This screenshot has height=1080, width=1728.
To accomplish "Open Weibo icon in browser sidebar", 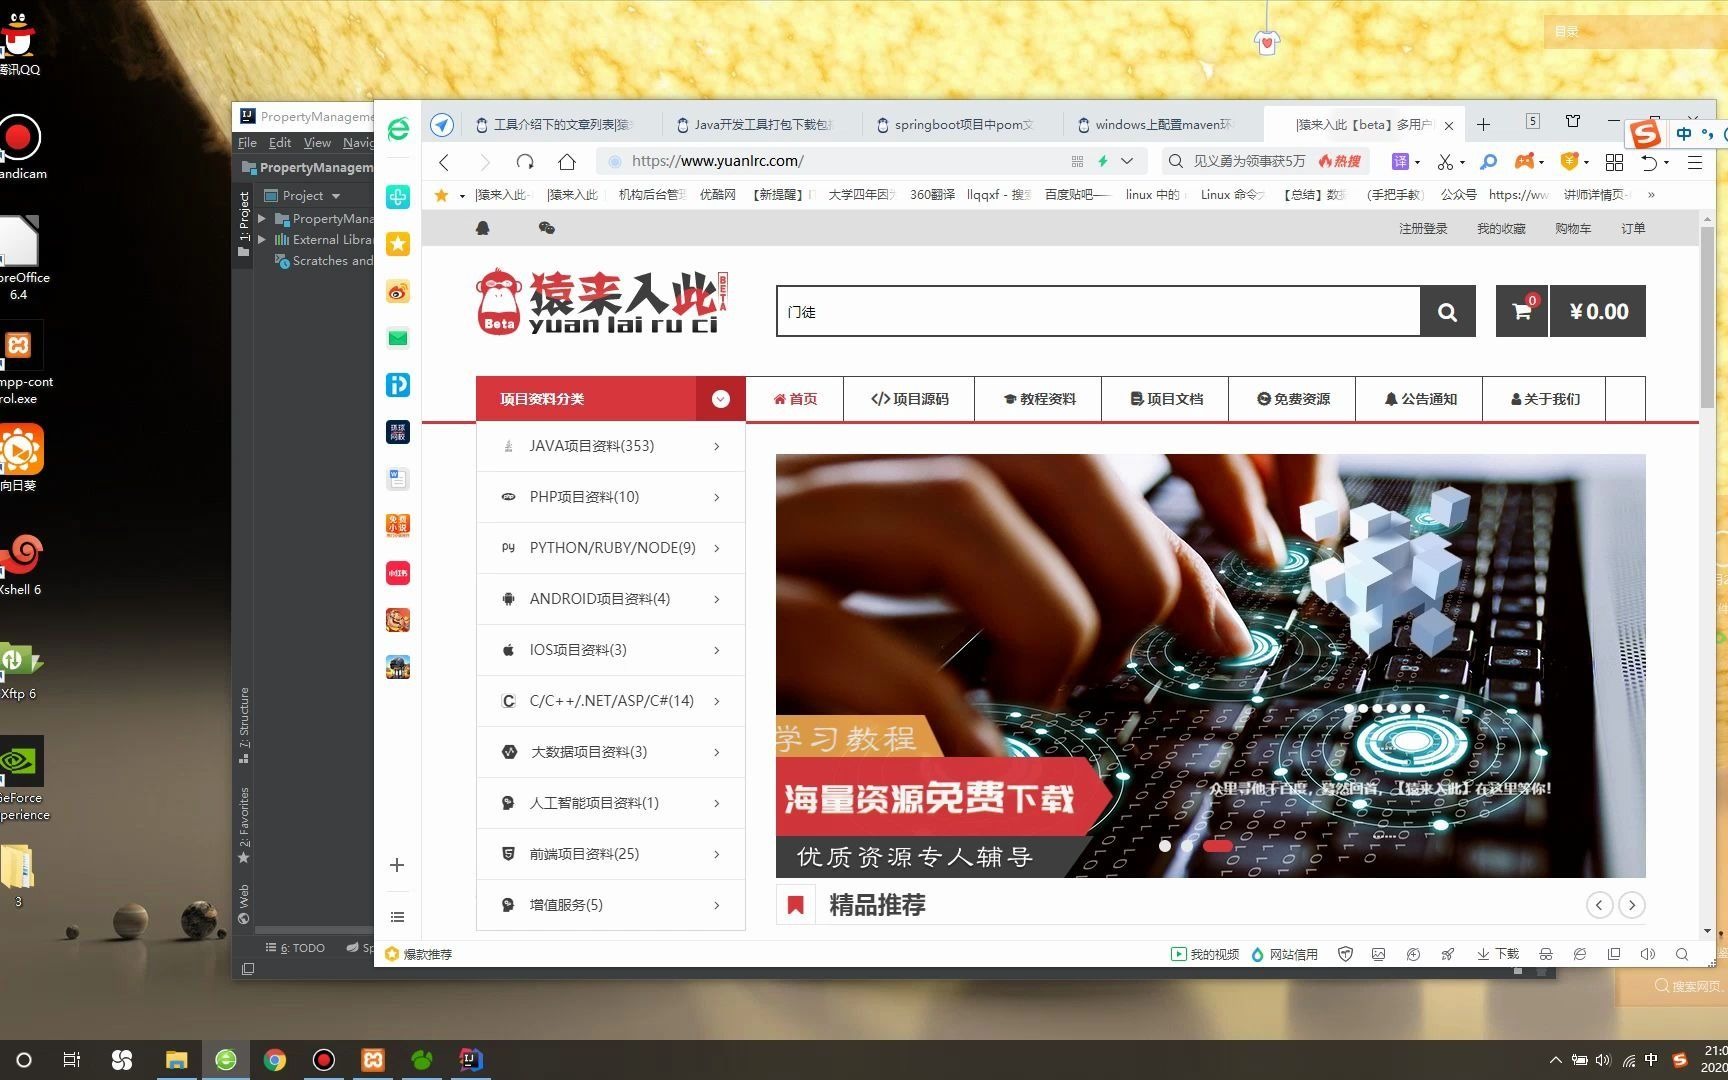I will pos(398,291).
